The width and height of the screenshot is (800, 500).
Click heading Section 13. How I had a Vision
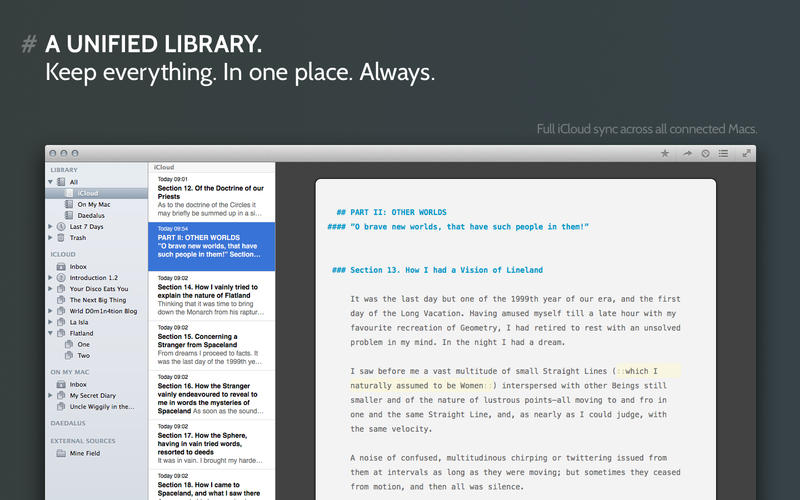click(x=437, y=270)
